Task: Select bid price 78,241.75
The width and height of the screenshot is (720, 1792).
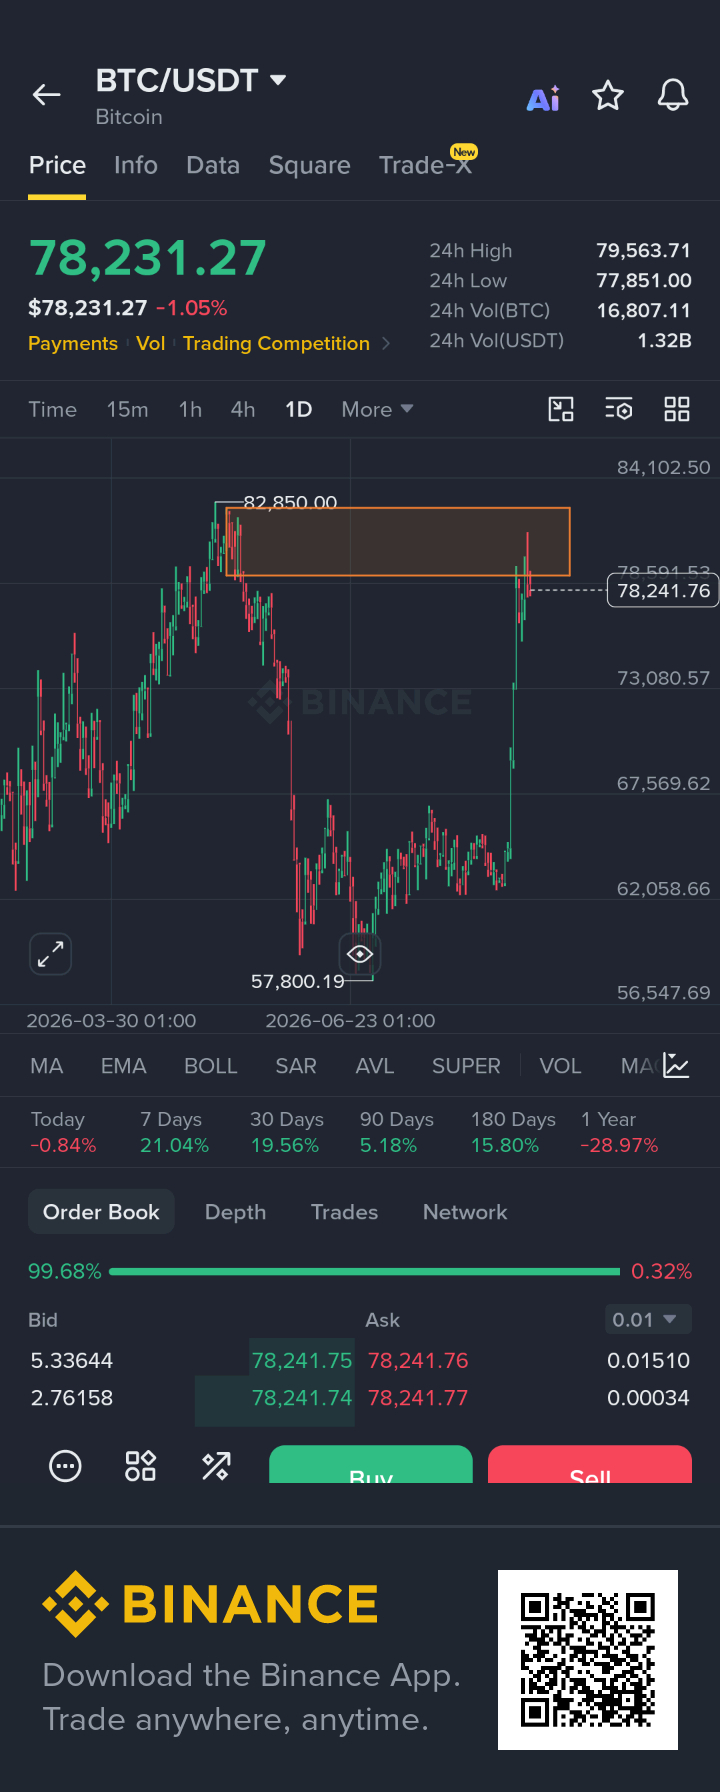Action: point(302,1360)
